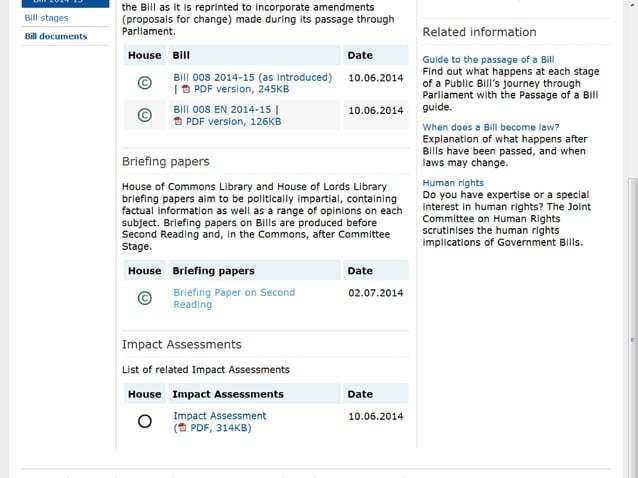638x478 pixels.
Task: Go to Bill stages in sidebar
Action: (46, 18)
